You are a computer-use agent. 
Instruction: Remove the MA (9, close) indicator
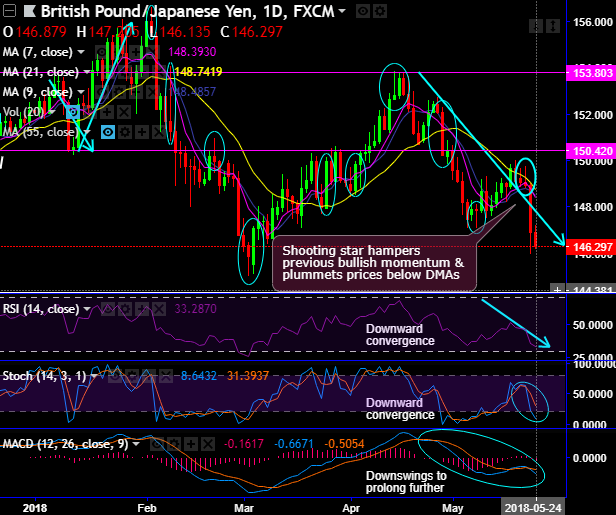[152, 92]
